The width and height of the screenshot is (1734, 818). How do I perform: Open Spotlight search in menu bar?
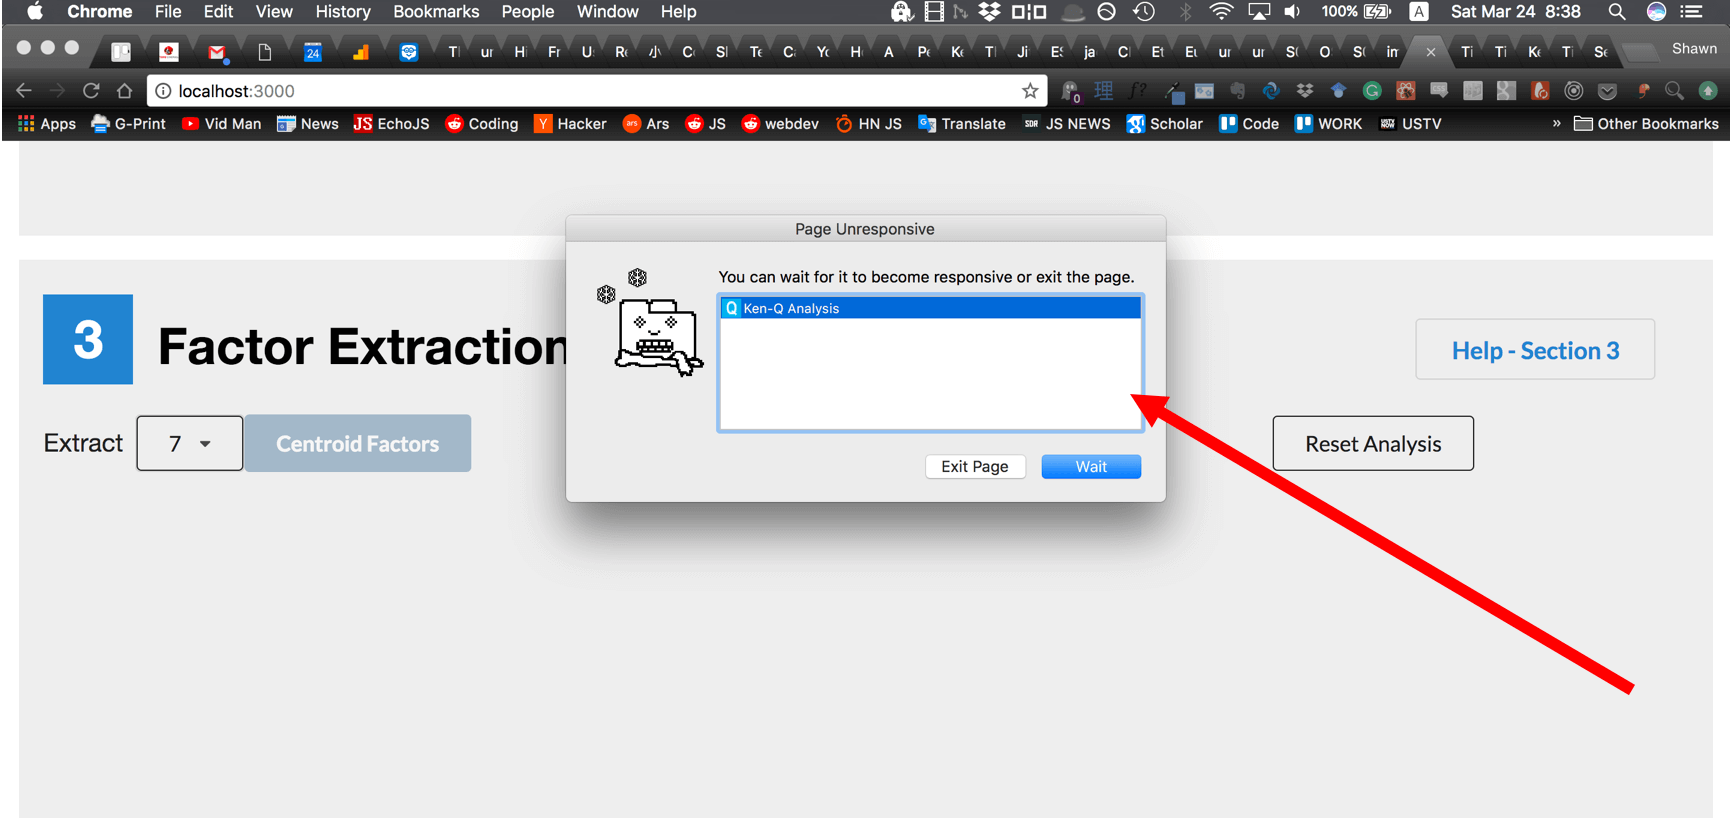coord(1616,12)
